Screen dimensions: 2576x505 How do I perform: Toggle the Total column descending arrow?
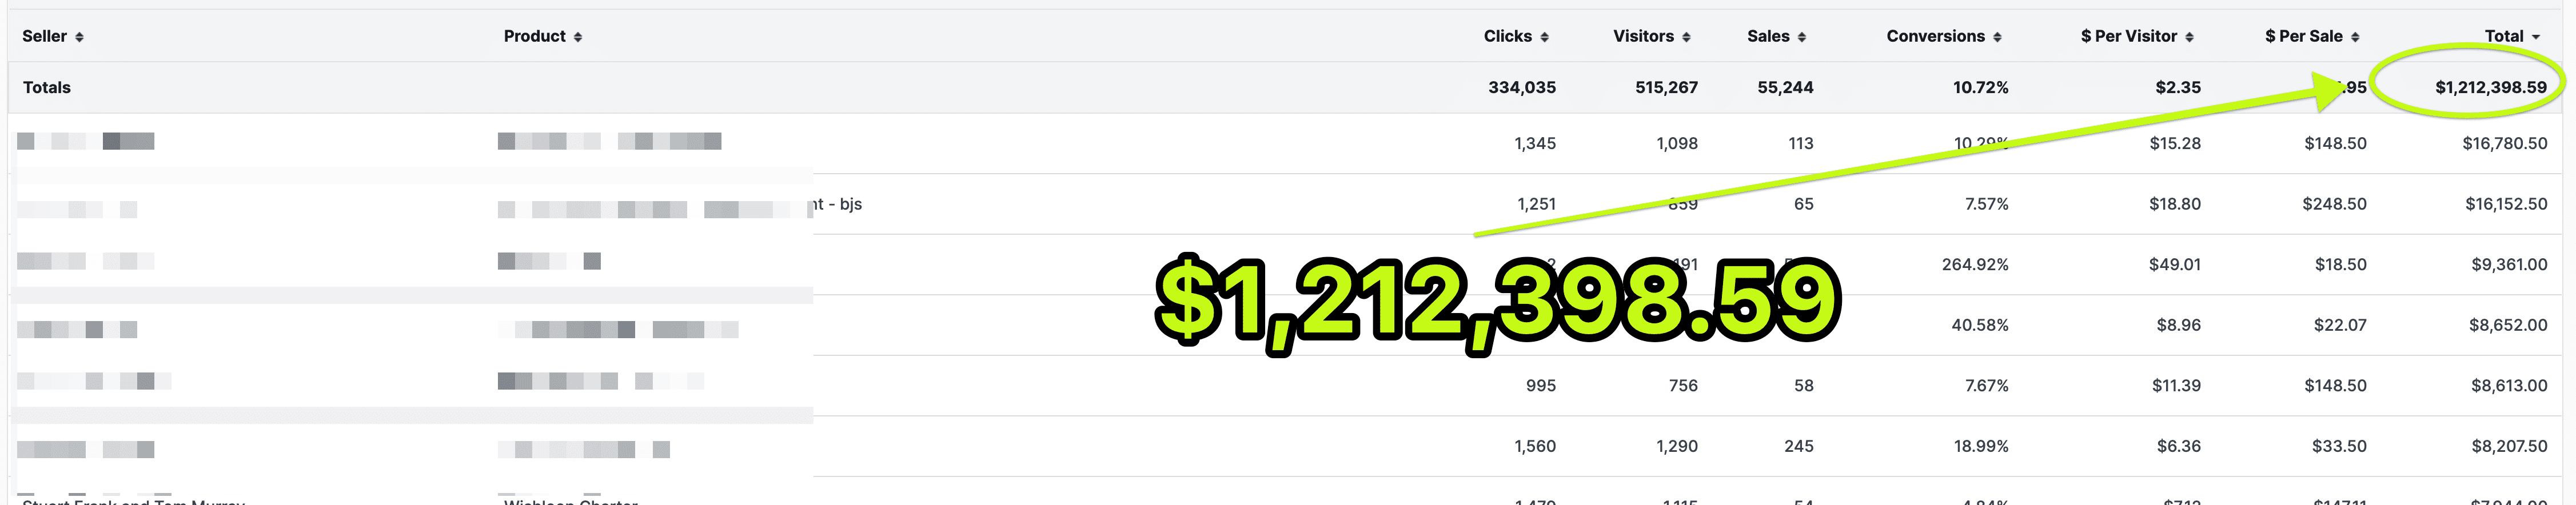[2536, 37]
